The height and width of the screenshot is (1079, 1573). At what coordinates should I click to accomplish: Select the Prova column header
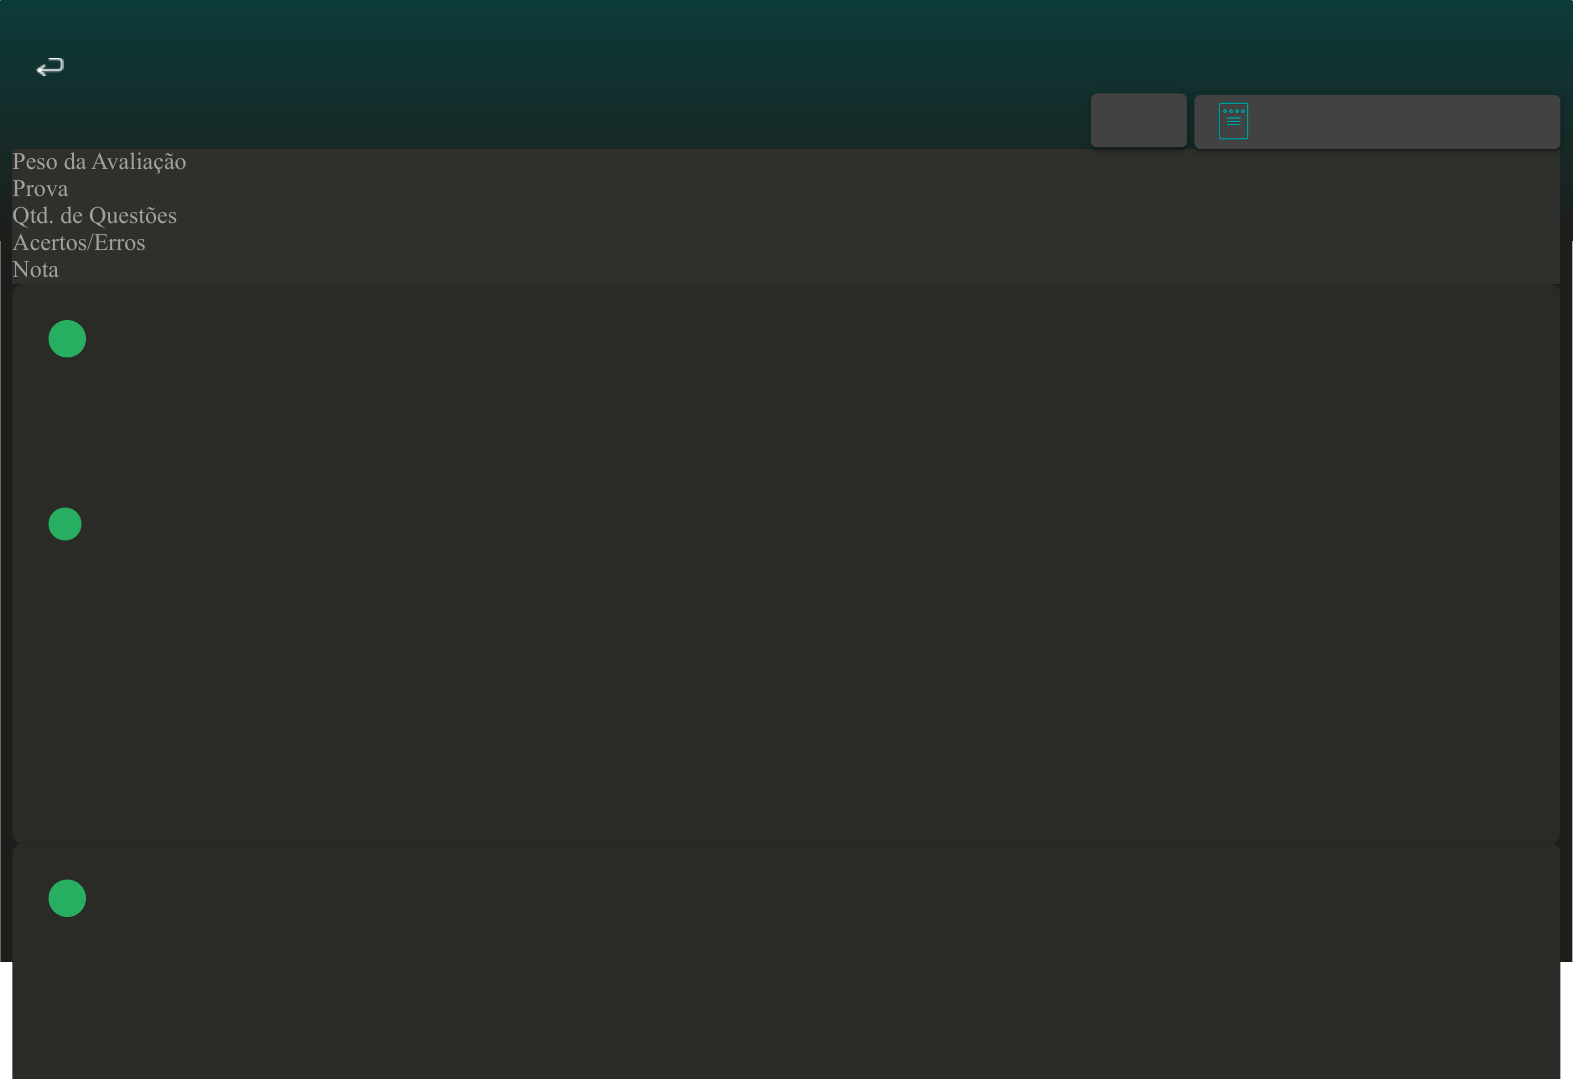click(x=40, y=189)
